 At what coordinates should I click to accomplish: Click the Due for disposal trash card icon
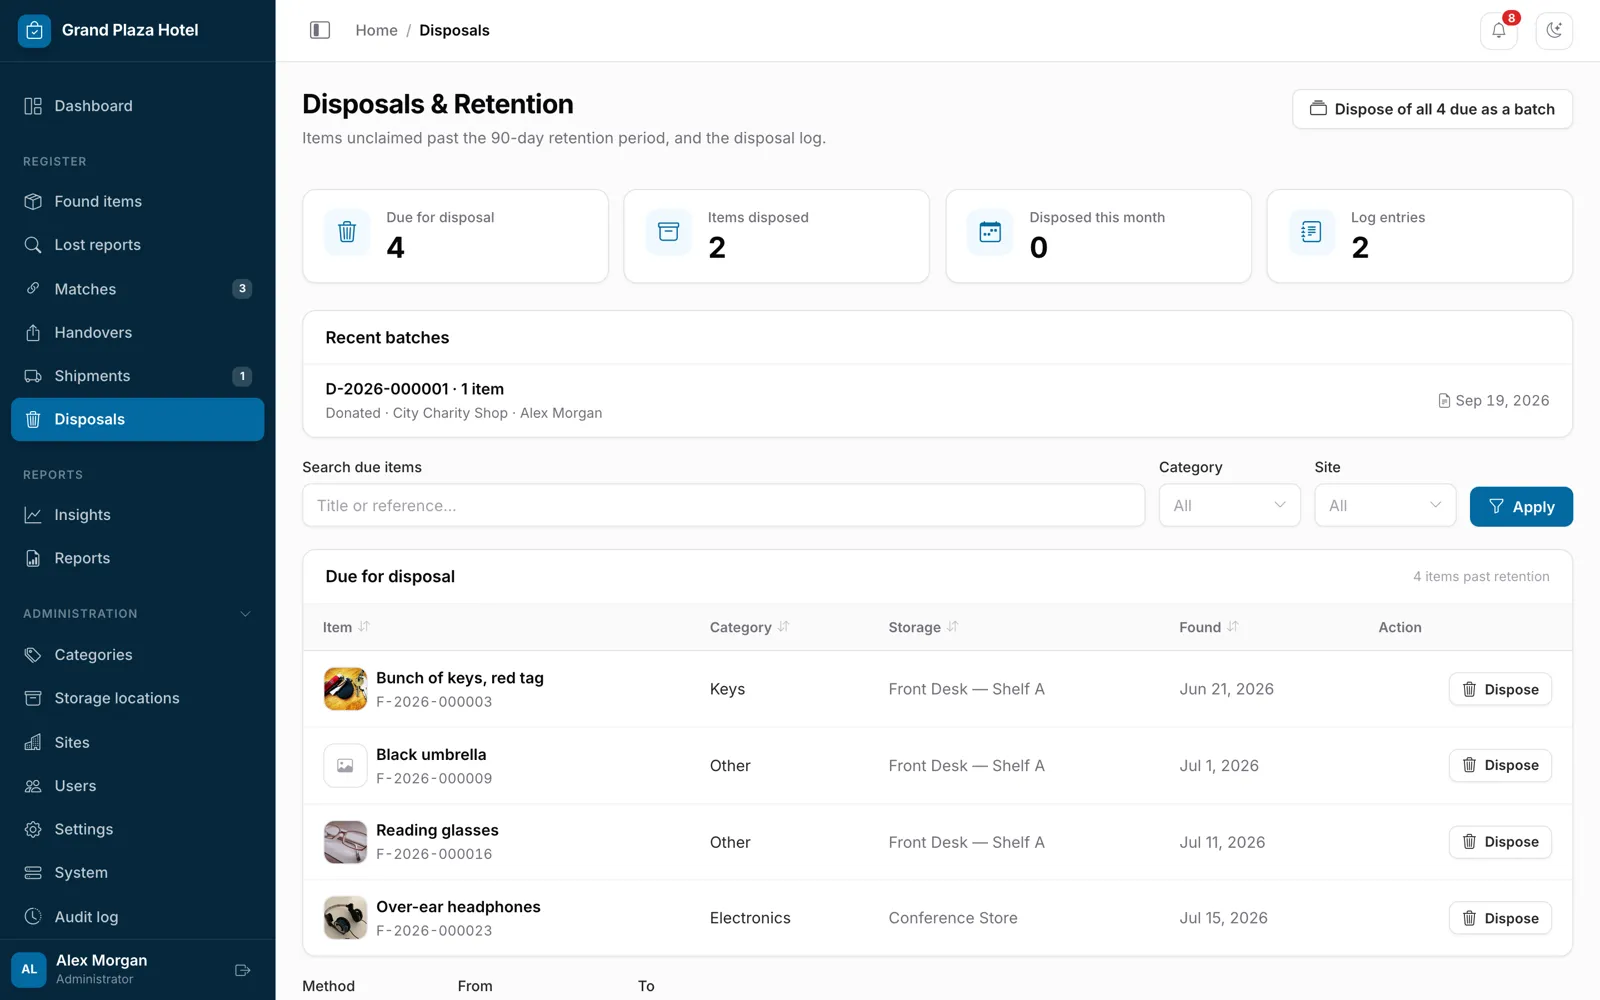click(347, 232)
